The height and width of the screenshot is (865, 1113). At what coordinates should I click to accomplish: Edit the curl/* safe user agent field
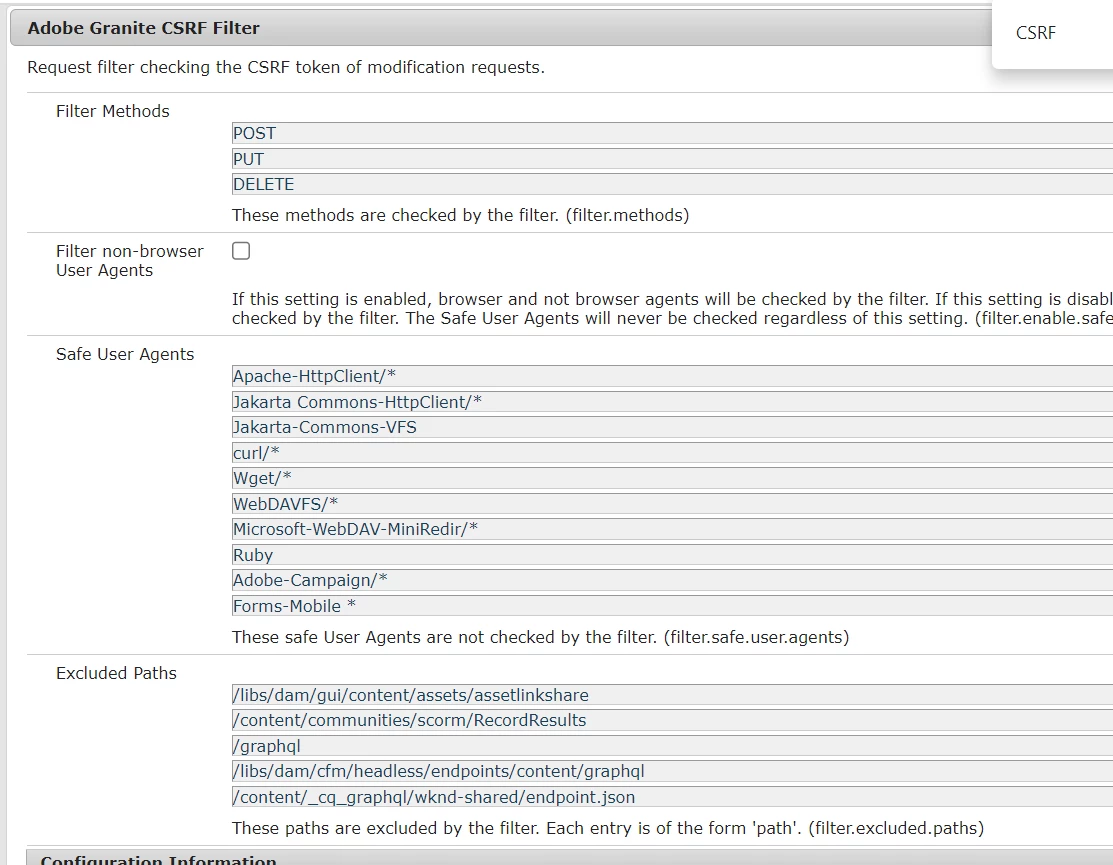[x=672, y=453]
